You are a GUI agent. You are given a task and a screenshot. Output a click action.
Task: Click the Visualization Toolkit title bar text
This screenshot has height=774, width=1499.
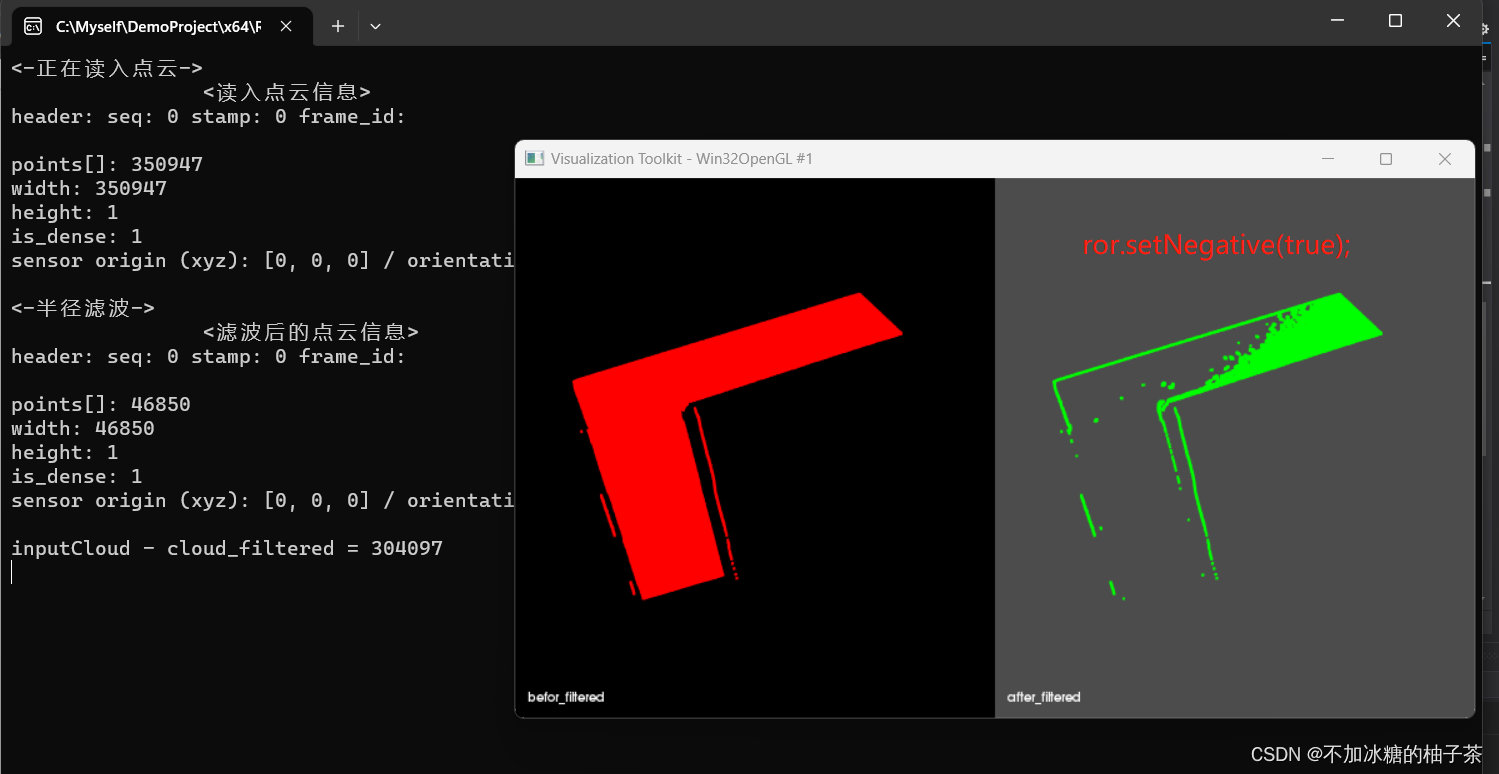pyautogui.click(x=681, y=159)
